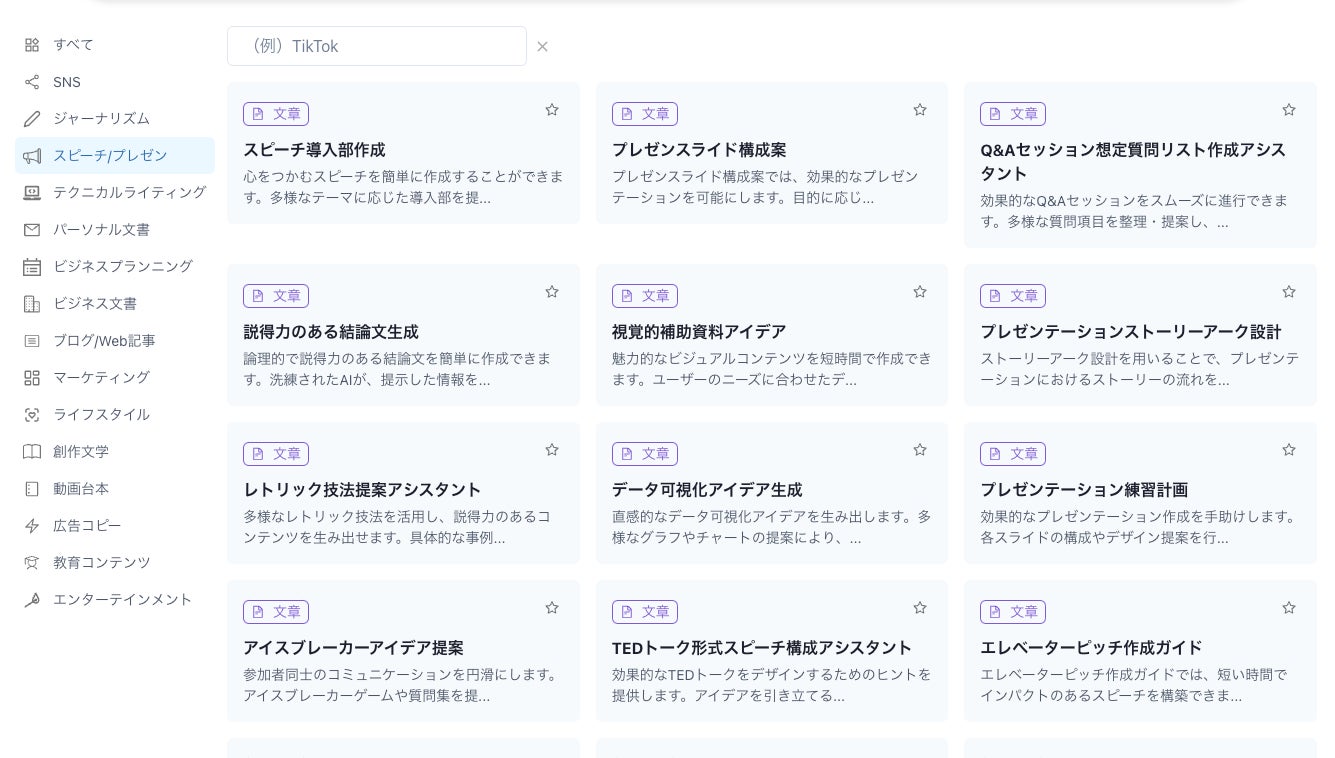This screenshot has height=758, width=1335.
Task: Select the マーケティング category
Action: [101, 377]
